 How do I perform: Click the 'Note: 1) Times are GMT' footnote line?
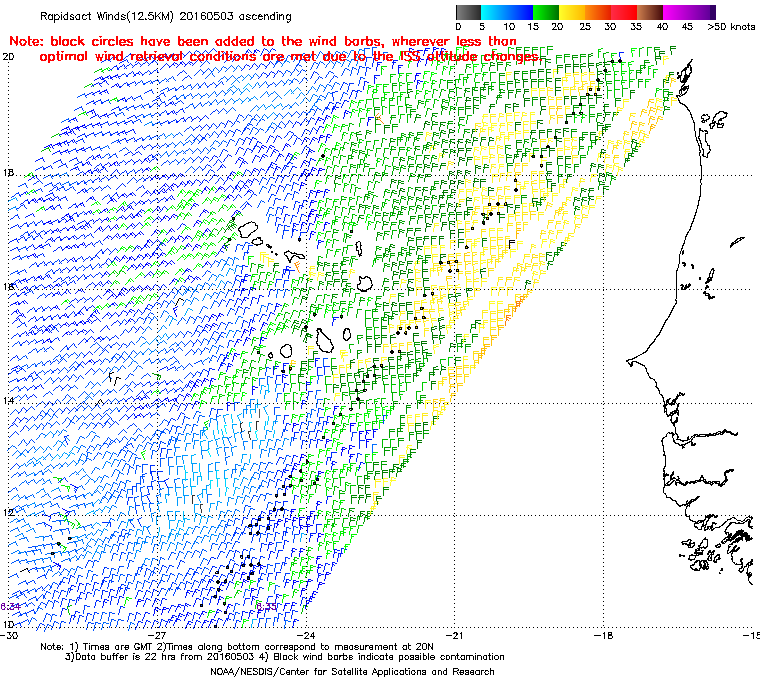point(237,647)
